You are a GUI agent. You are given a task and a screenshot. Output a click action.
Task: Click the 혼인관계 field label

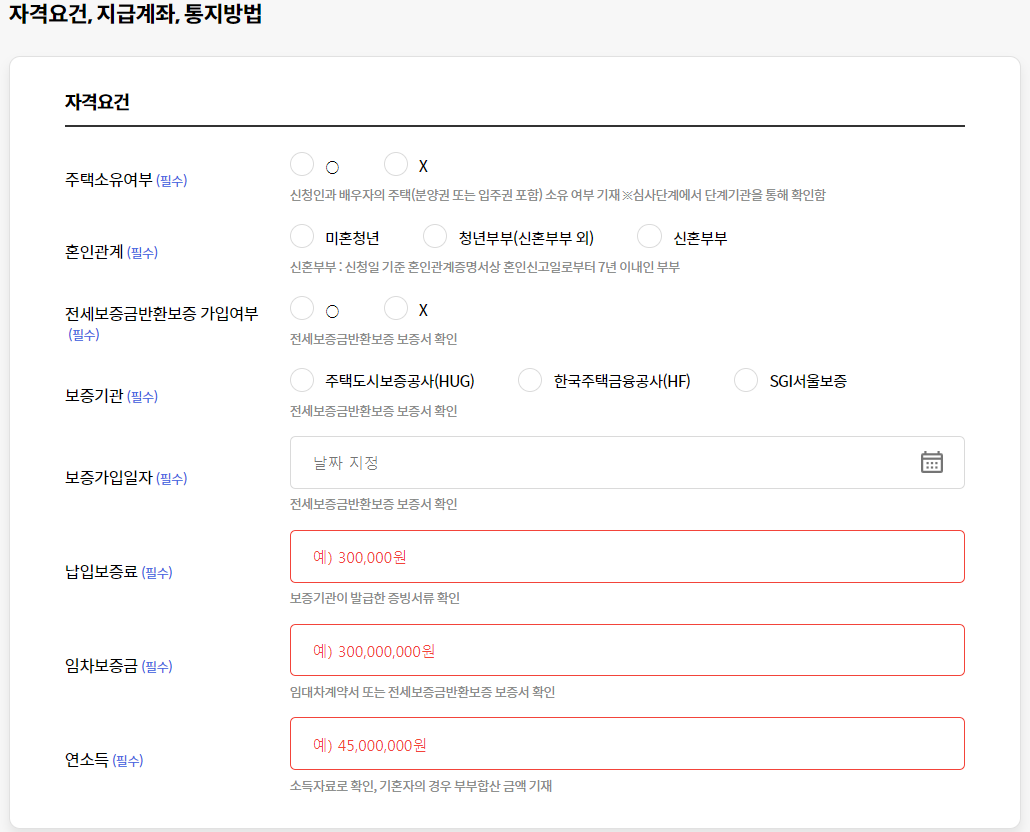click(x=94, y=252)
